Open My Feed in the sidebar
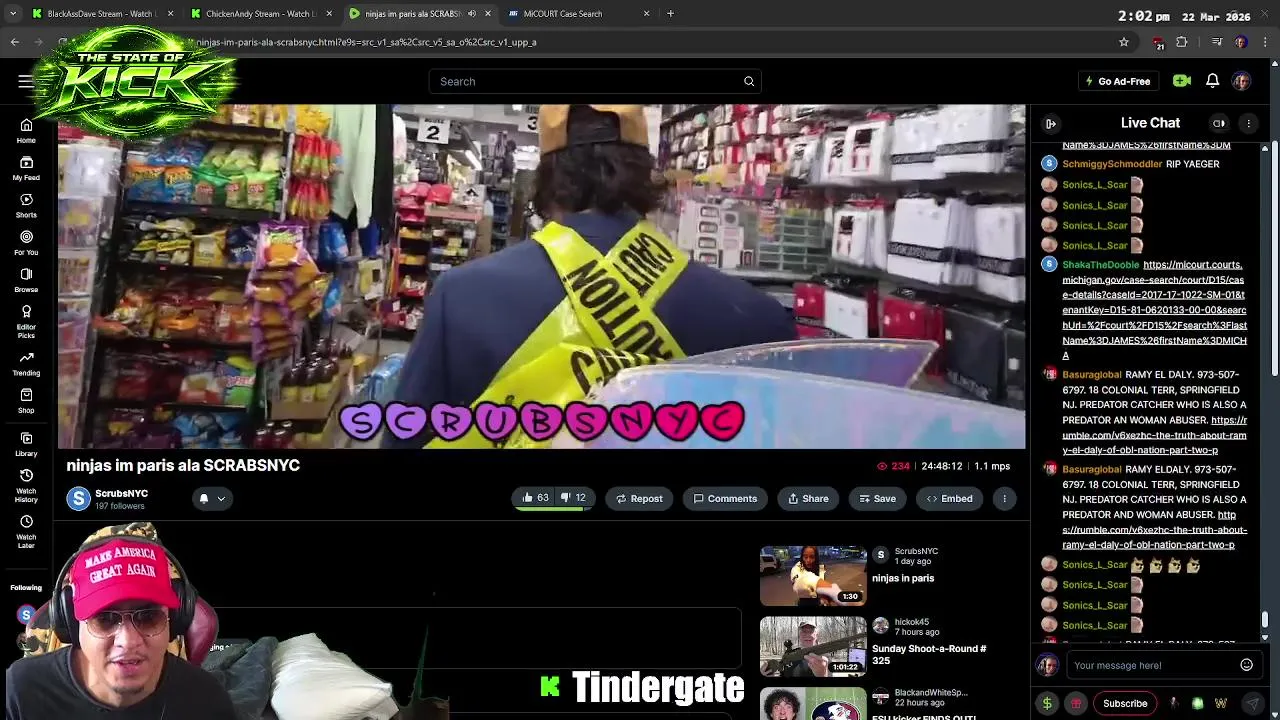This screenshot has height=720, width=1280. point(26,168)
